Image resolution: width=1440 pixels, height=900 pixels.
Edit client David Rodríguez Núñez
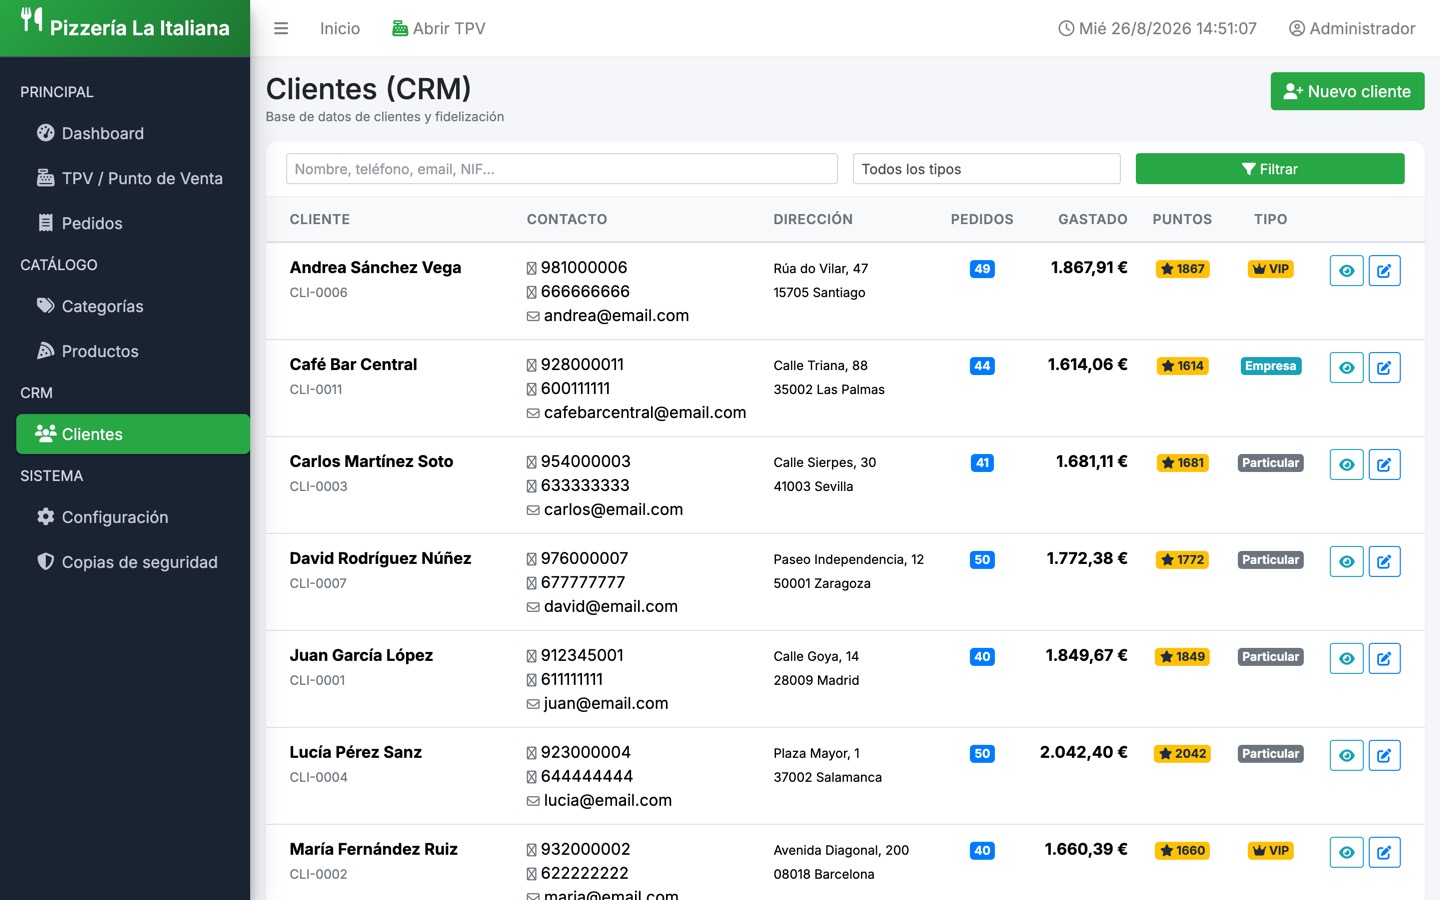1384,561
